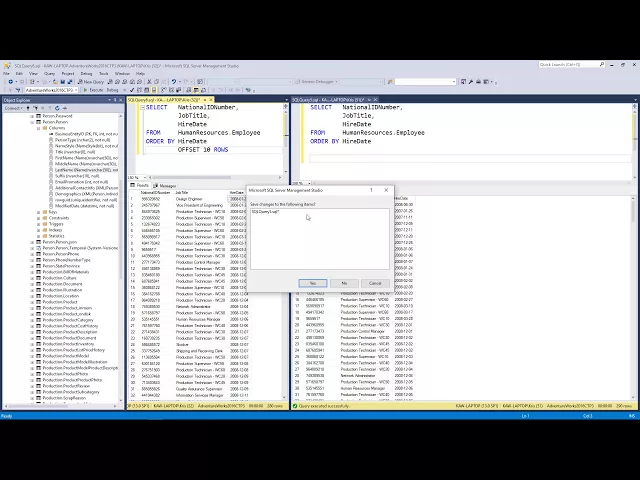This screenshot has width=640, height=480.
Task: Click the Comment out selected lines icon
Action: [213, 90]
